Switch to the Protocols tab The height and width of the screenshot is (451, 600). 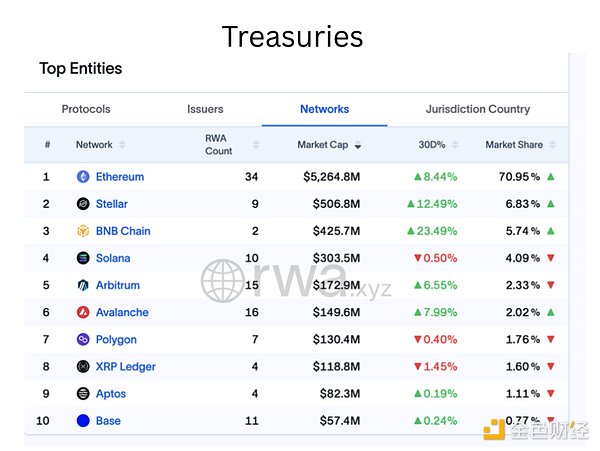(86, 109)
